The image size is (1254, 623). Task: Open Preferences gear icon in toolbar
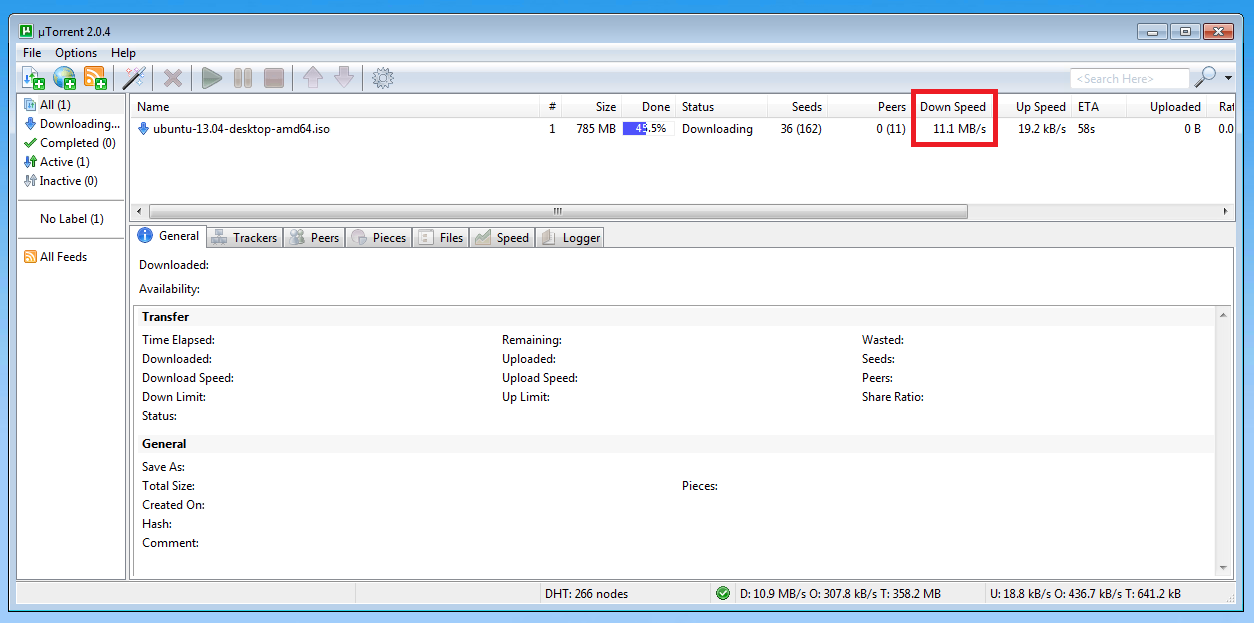click(381, 78)
